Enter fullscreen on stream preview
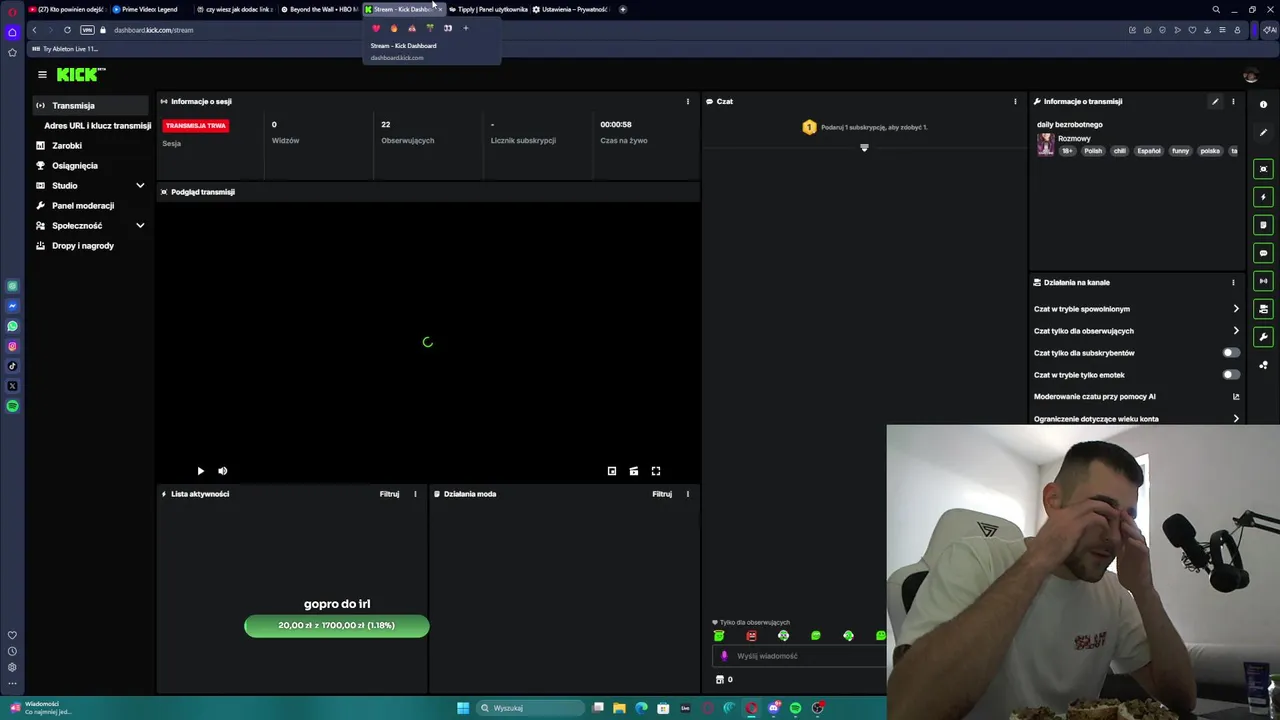The image size is (1280, 720). pos(656,471)
